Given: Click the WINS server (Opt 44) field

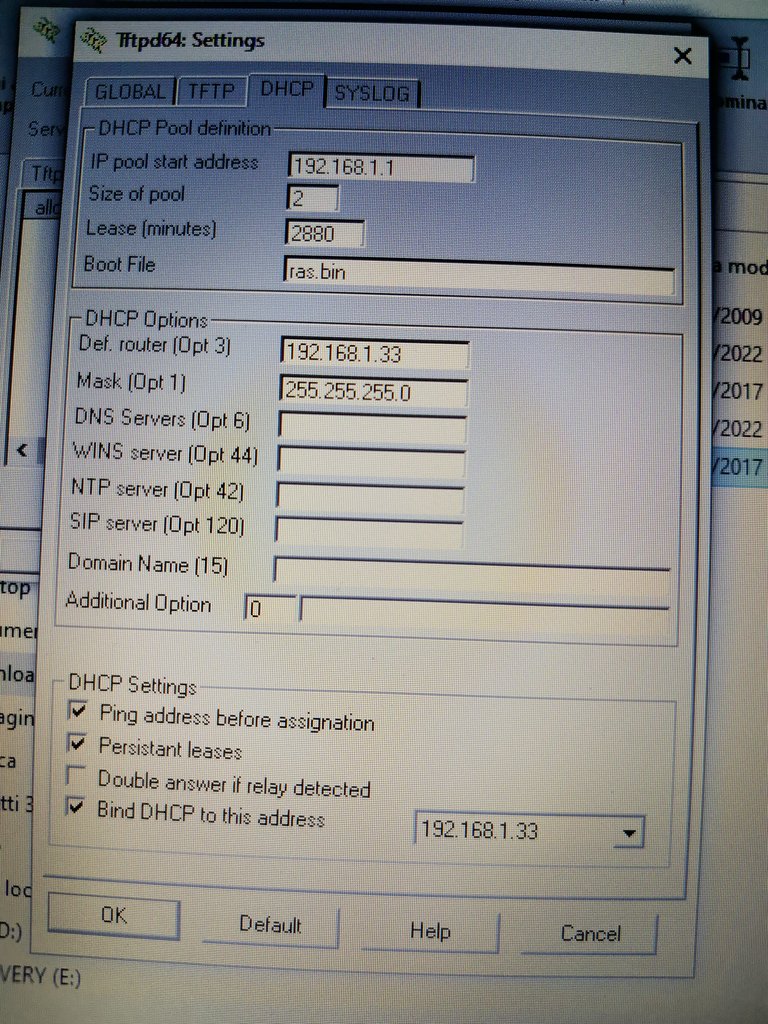Looking at the screenshot, I should pos(371,462).
